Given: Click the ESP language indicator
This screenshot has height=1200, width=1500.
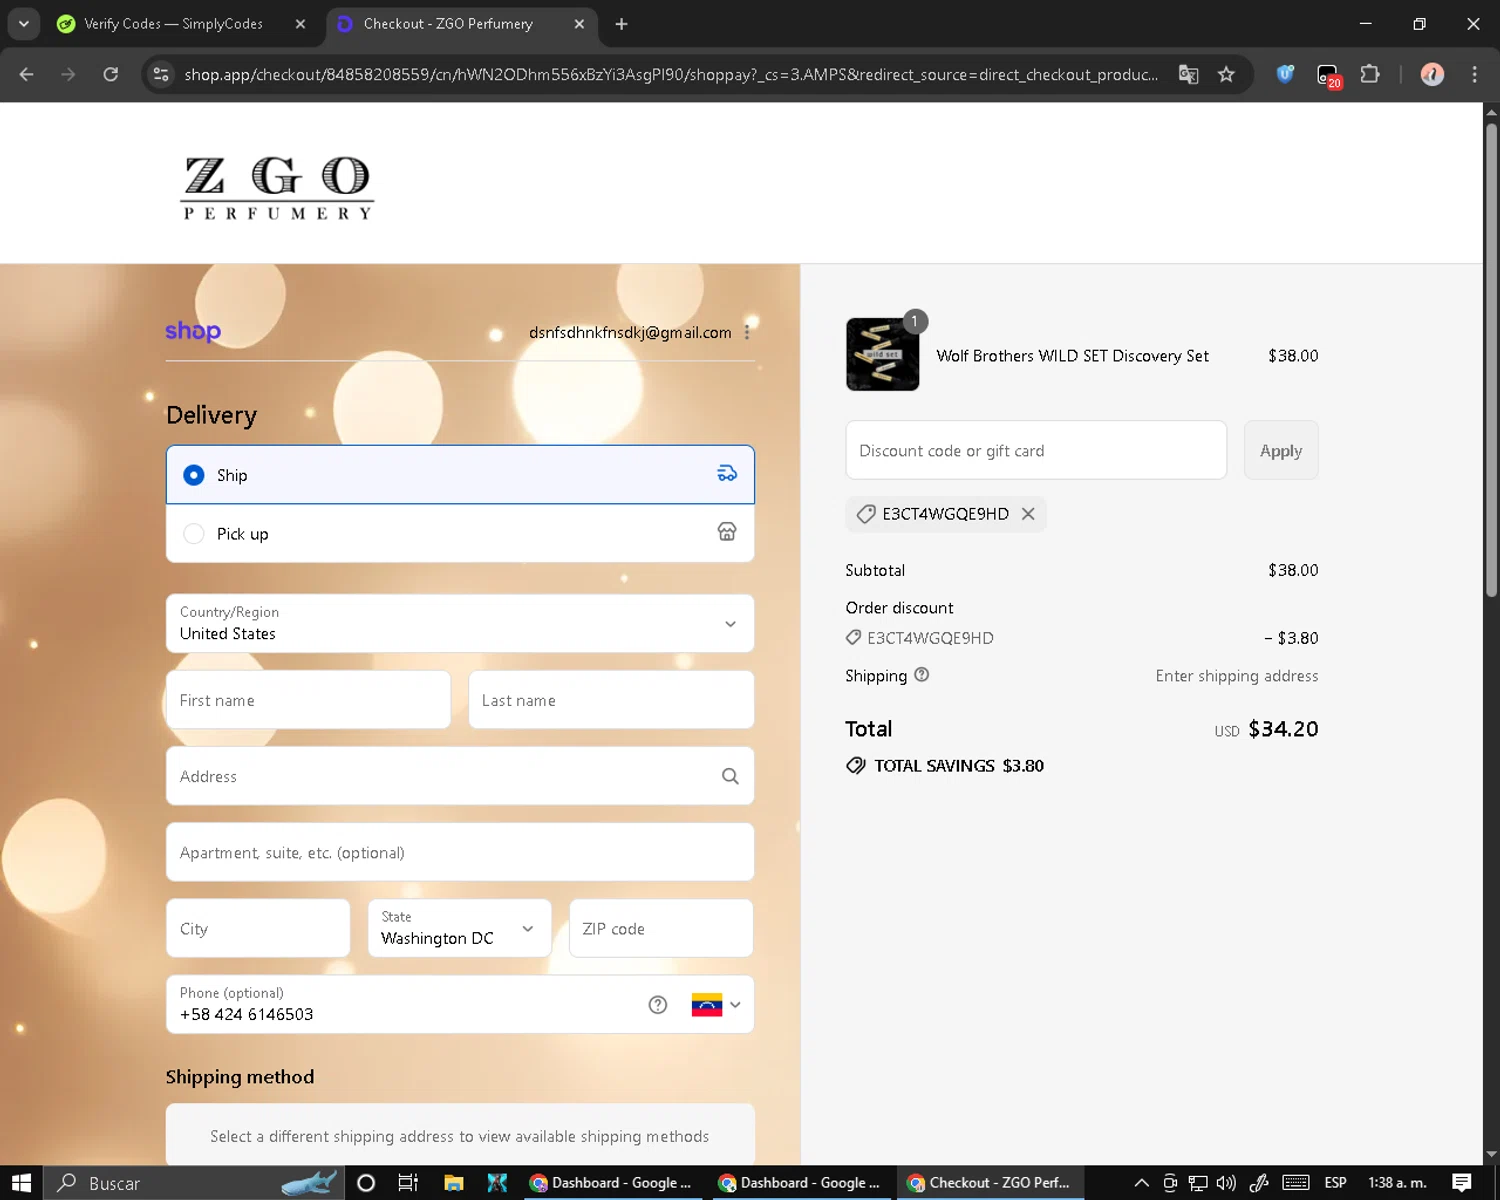Looking at the screenshot, I should tap(1335, 1183).
